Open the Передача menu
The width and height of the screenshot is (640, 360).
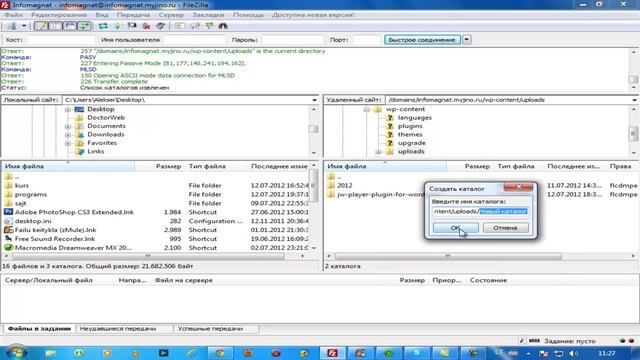pos(133,15)
